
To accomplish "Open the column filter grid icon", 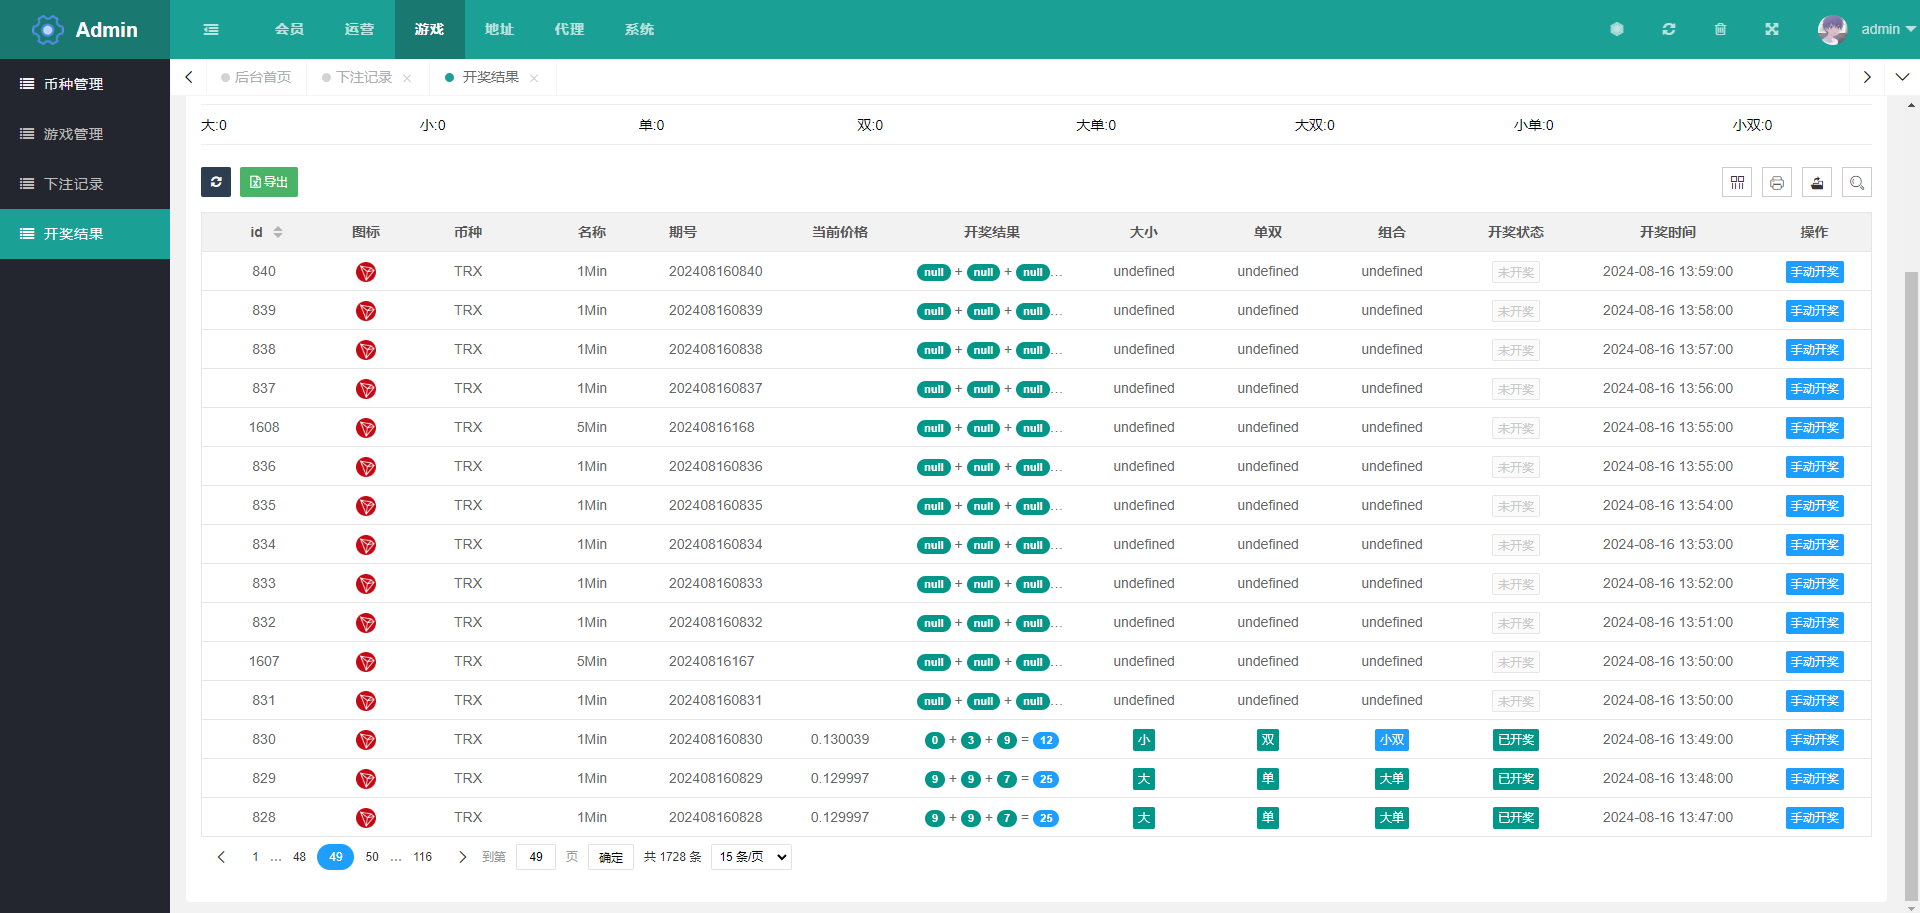I will pyautogui.click(x=1737, y=182).
